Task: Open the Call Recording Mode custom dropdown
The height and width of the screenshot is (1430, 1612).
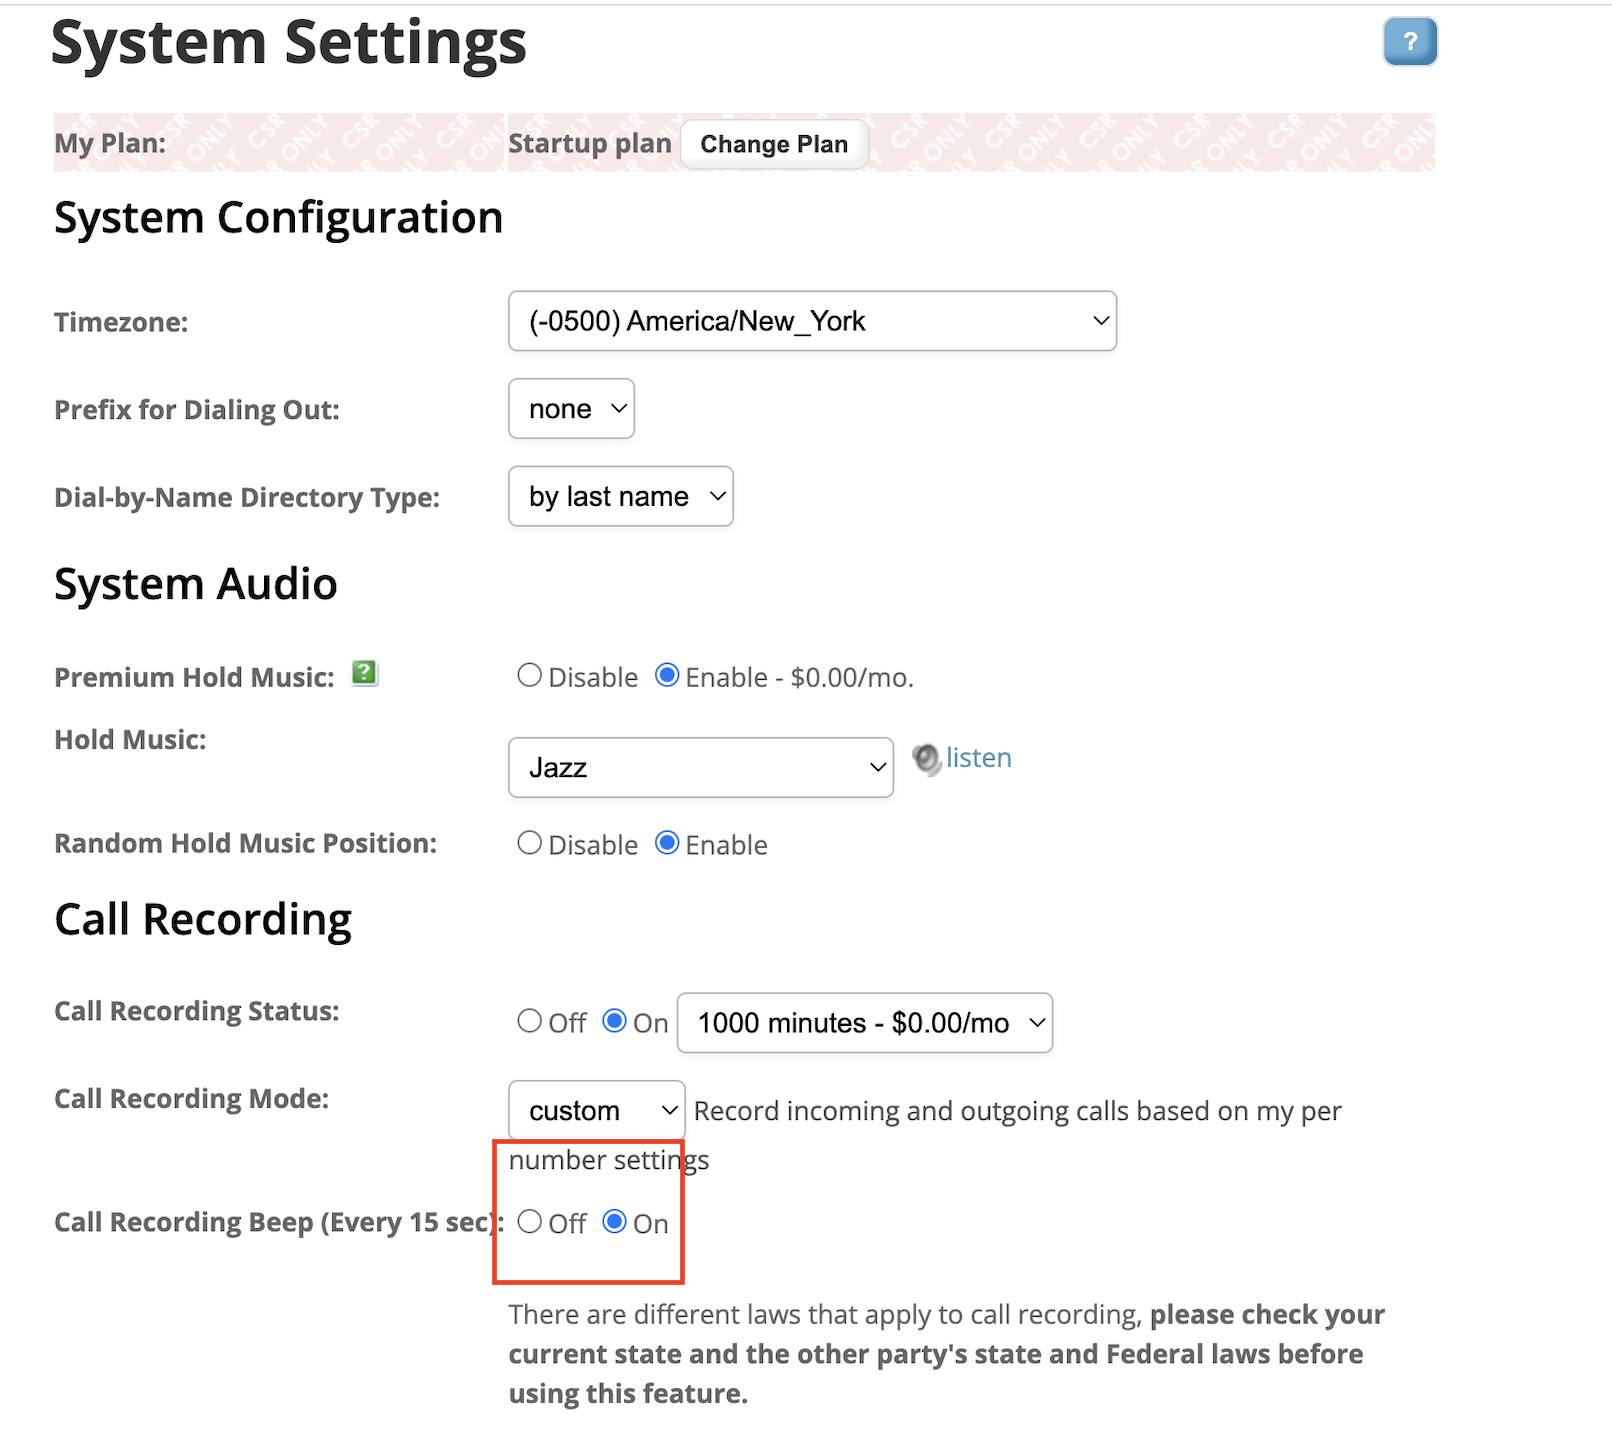Action: tap(596, 1110)
